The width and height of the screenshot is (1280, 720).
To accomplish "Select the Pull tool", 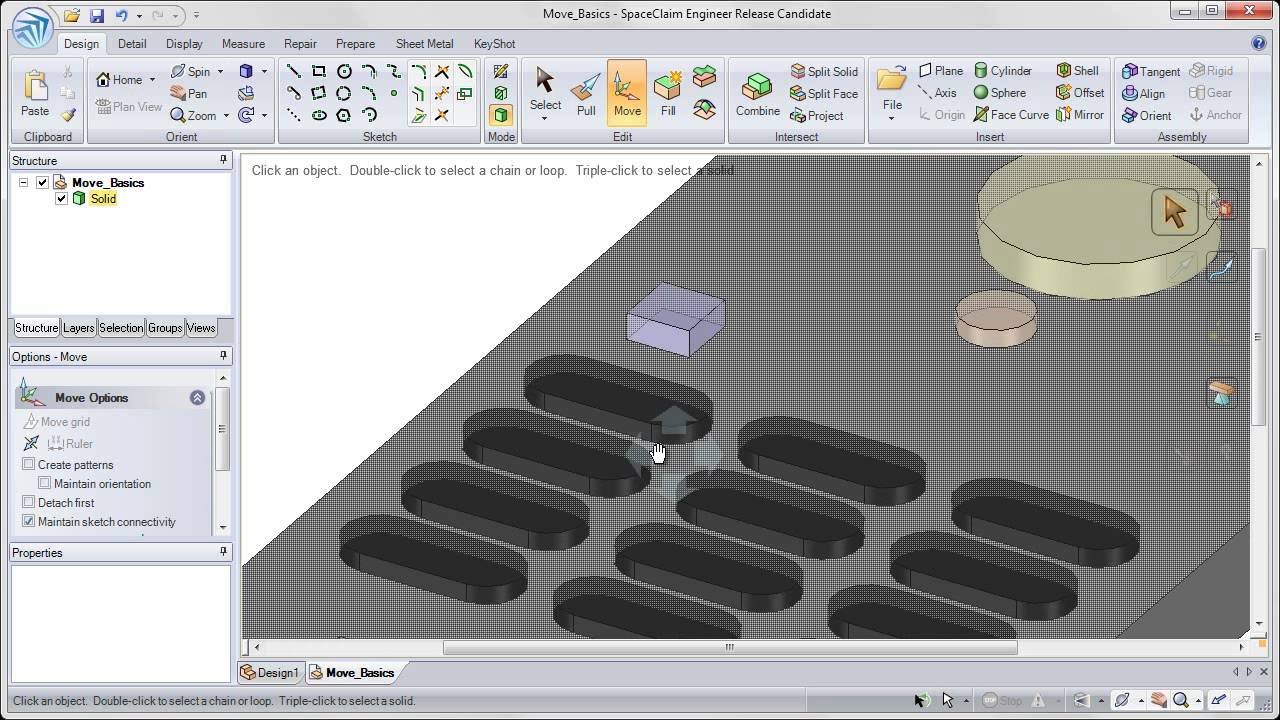I will pos(586,93).
